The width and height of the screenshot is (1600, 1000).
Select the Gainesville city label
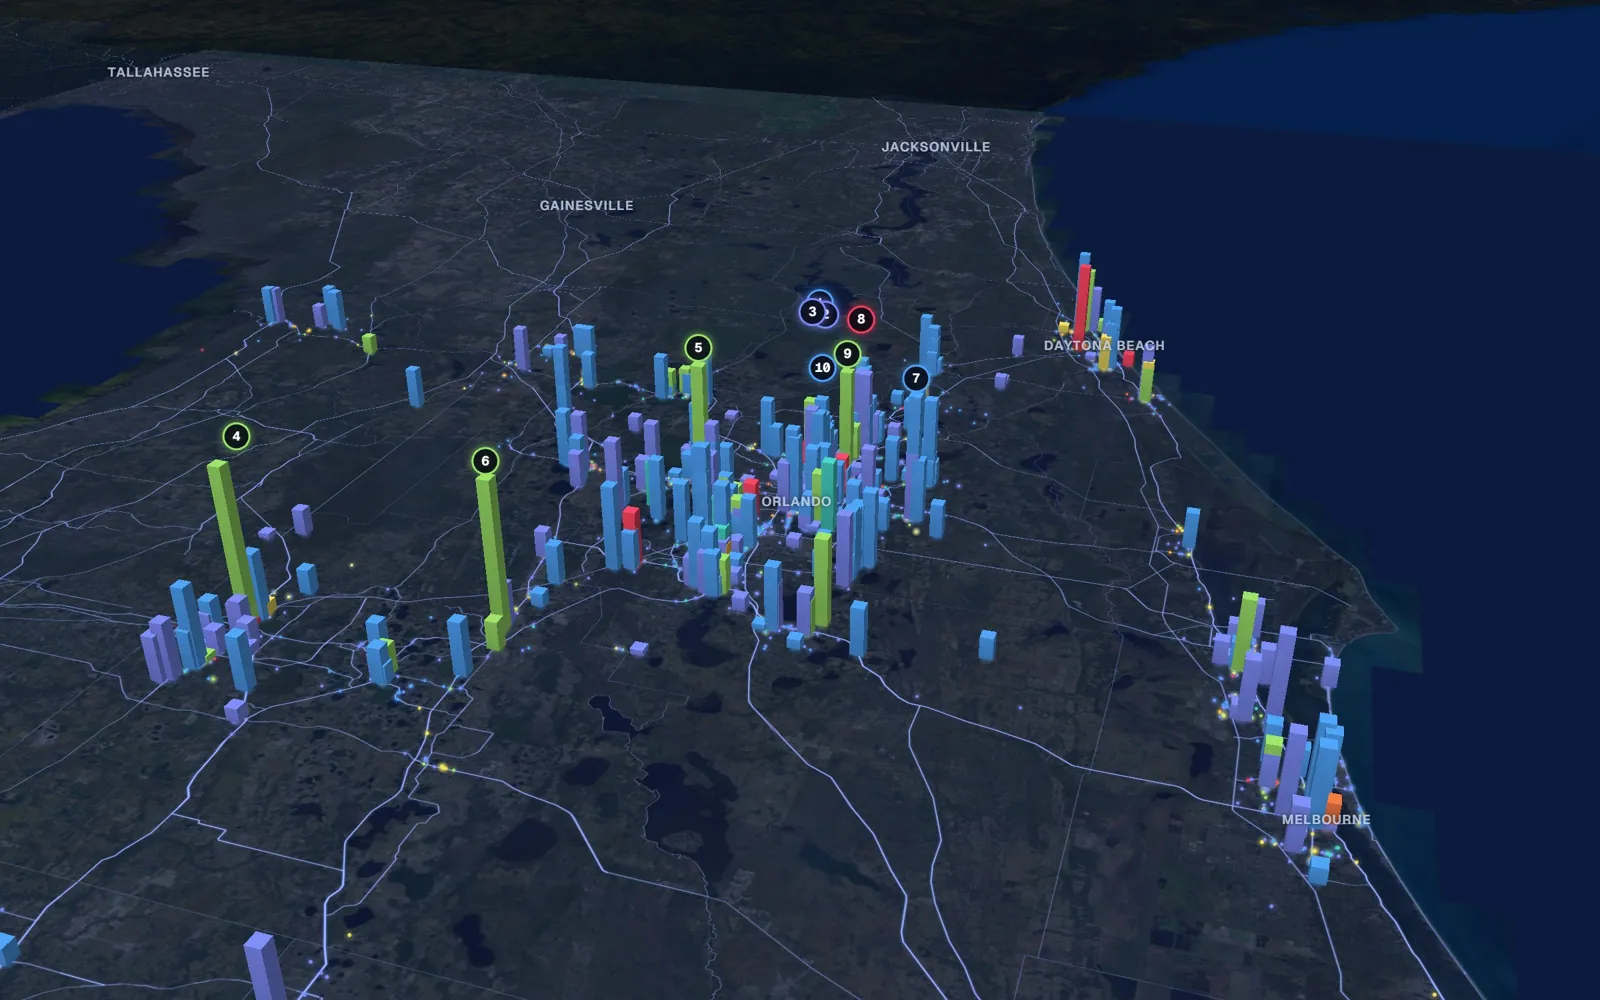tap(587, 205)
